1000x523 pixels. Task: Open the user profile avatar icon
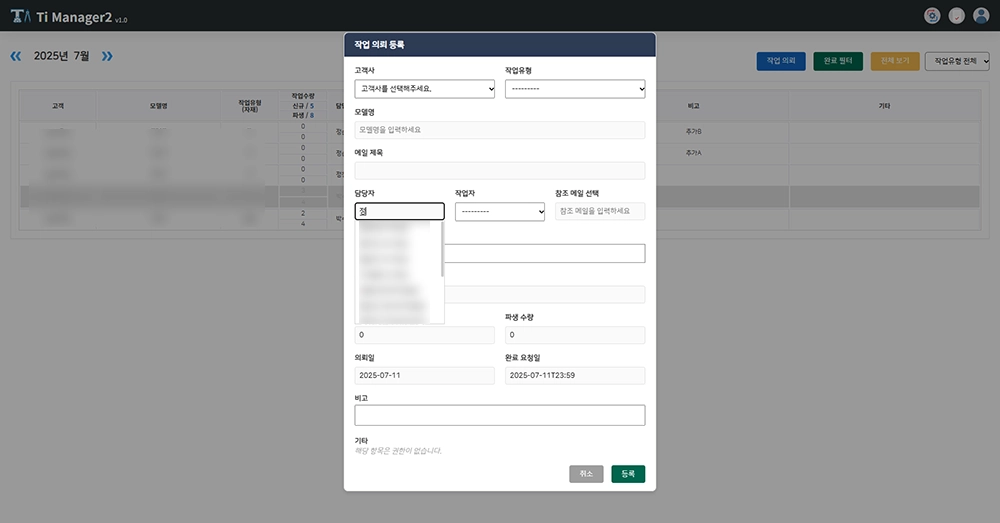coord(981,16)
